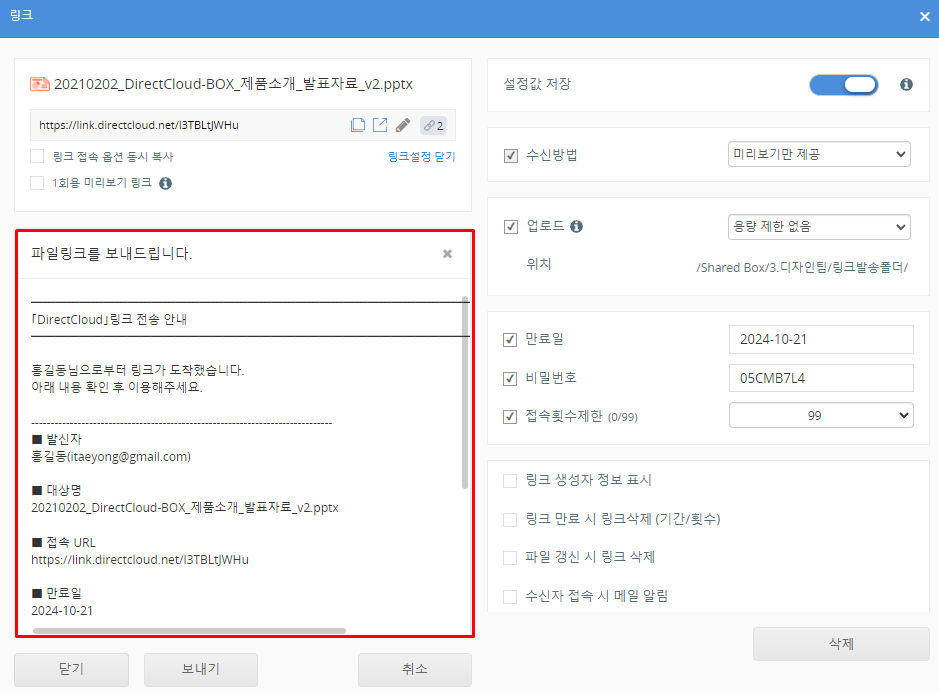Click the link count badge icon

[433, 125]
